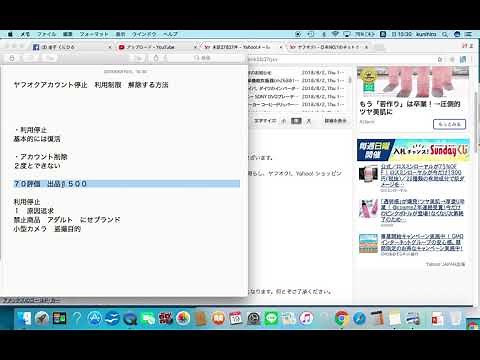
Task: Launch the Launchpad rocket icon in Dock
Action: click(x=42, y=319)
